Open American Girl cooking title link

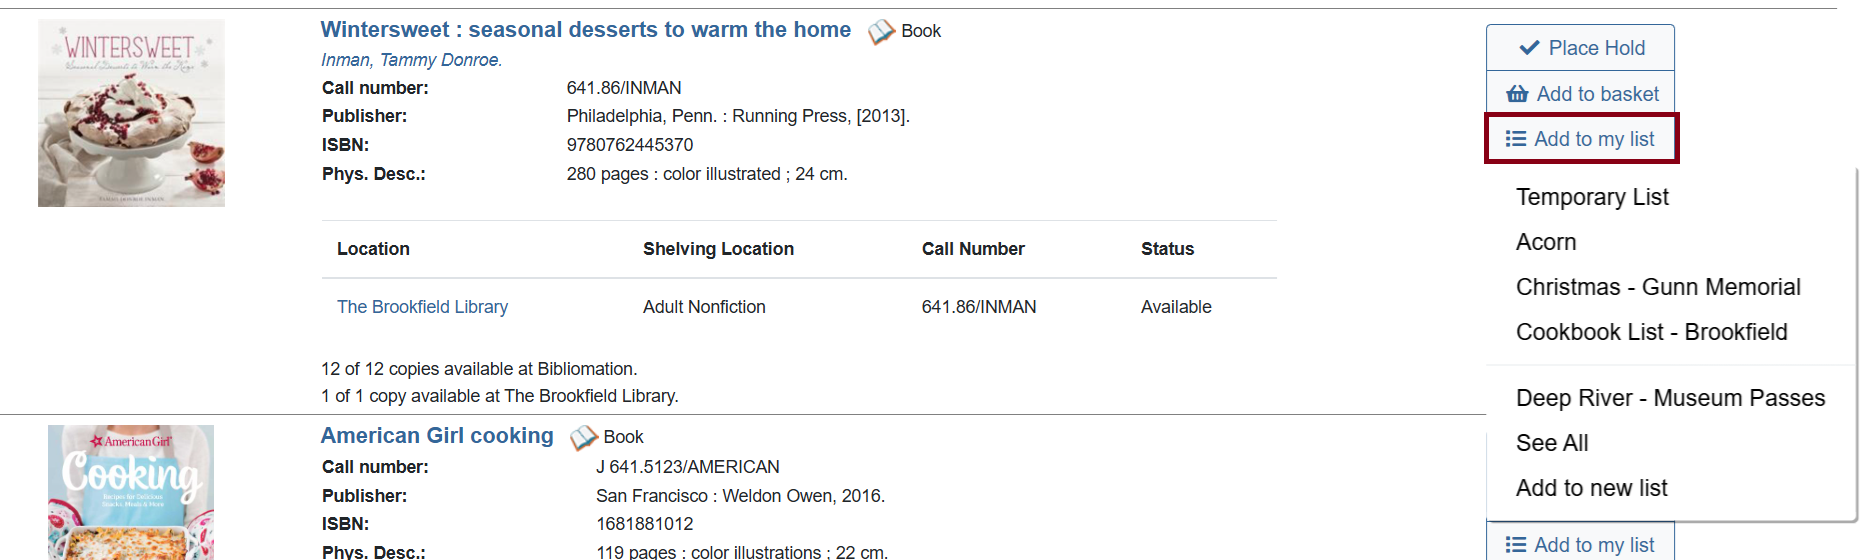tap(437, 436)
